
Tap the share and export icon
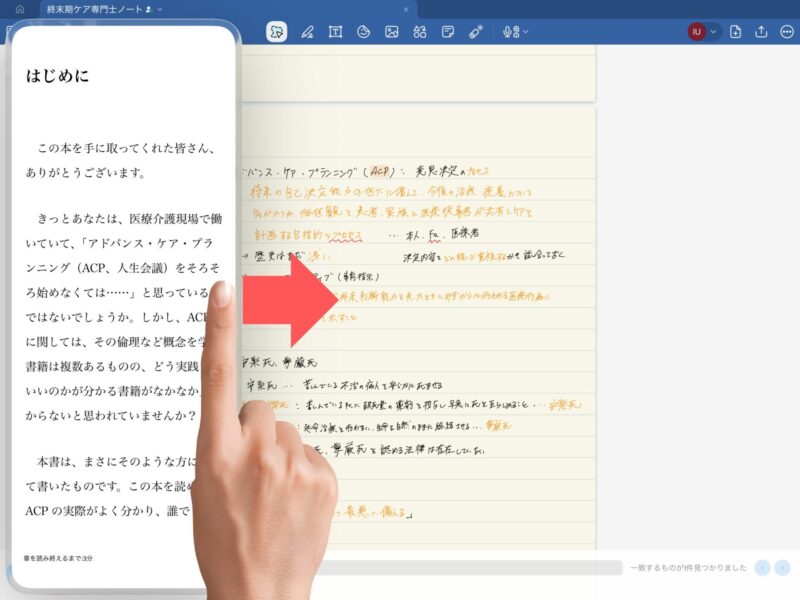[x=761, y=32]
